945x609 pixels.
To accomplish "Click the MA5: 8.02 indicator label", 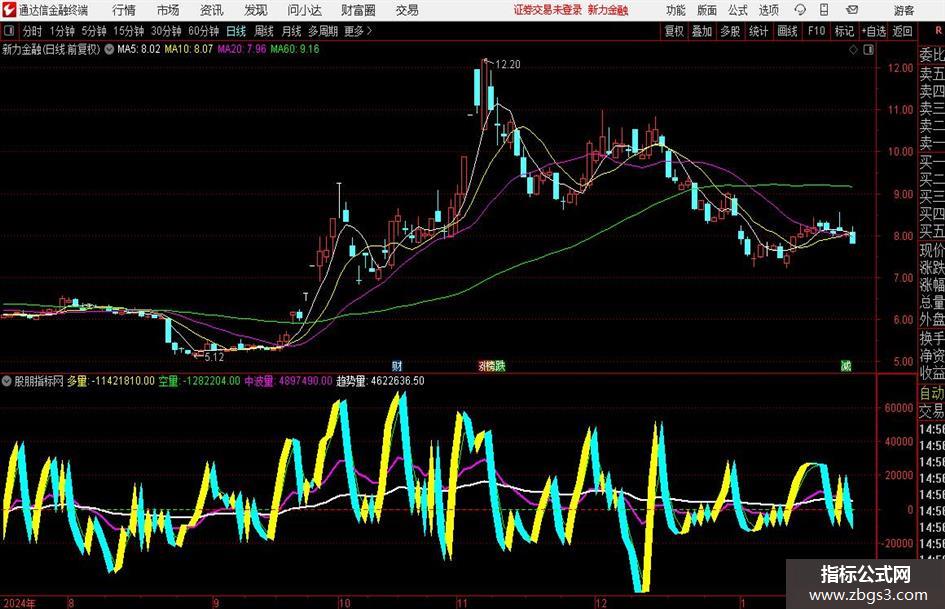I will pyautogui.click(x=139, y=49).
